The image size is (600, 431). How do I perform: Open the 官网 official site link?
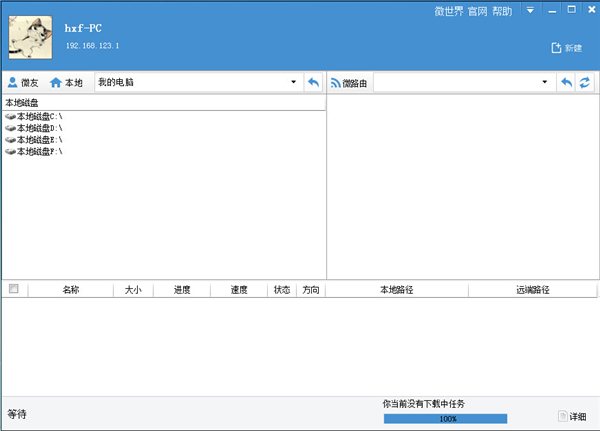[x=478, y=11]
